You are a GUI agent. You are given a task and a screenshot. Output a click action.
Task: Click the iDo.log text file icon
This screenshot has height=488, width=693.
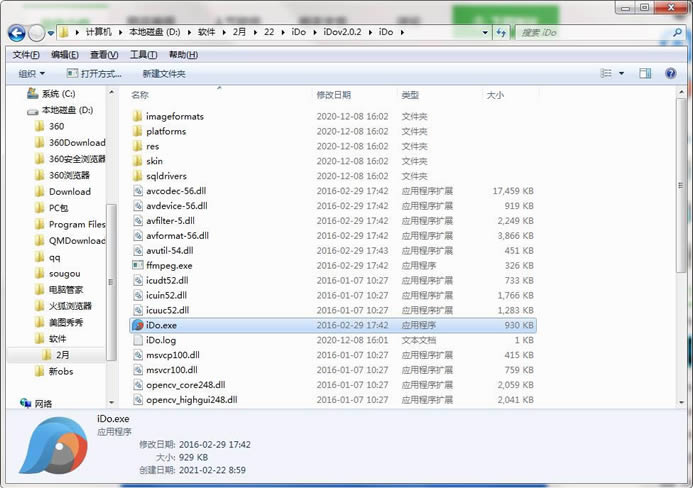[138, 340]
